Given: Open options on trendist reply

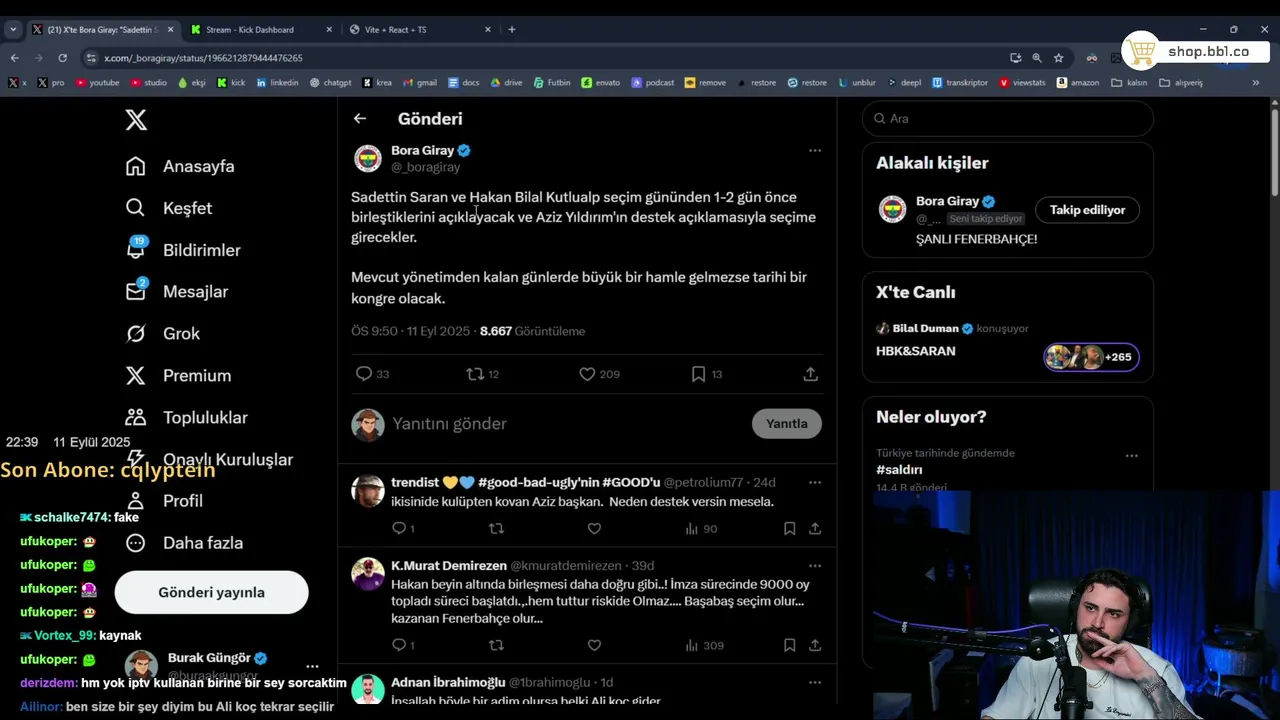Looking at the screenshot, I should [x=815, y=483].
